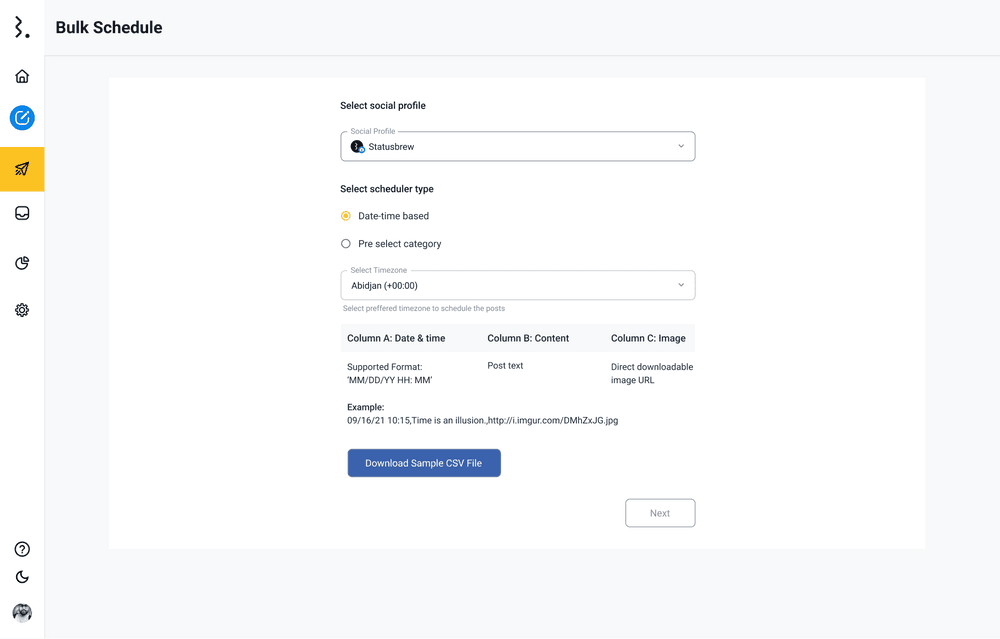Open the Home sidebar icon
Image resolution: width=1000 pixels, height=639 pixels.
[22, 76]
